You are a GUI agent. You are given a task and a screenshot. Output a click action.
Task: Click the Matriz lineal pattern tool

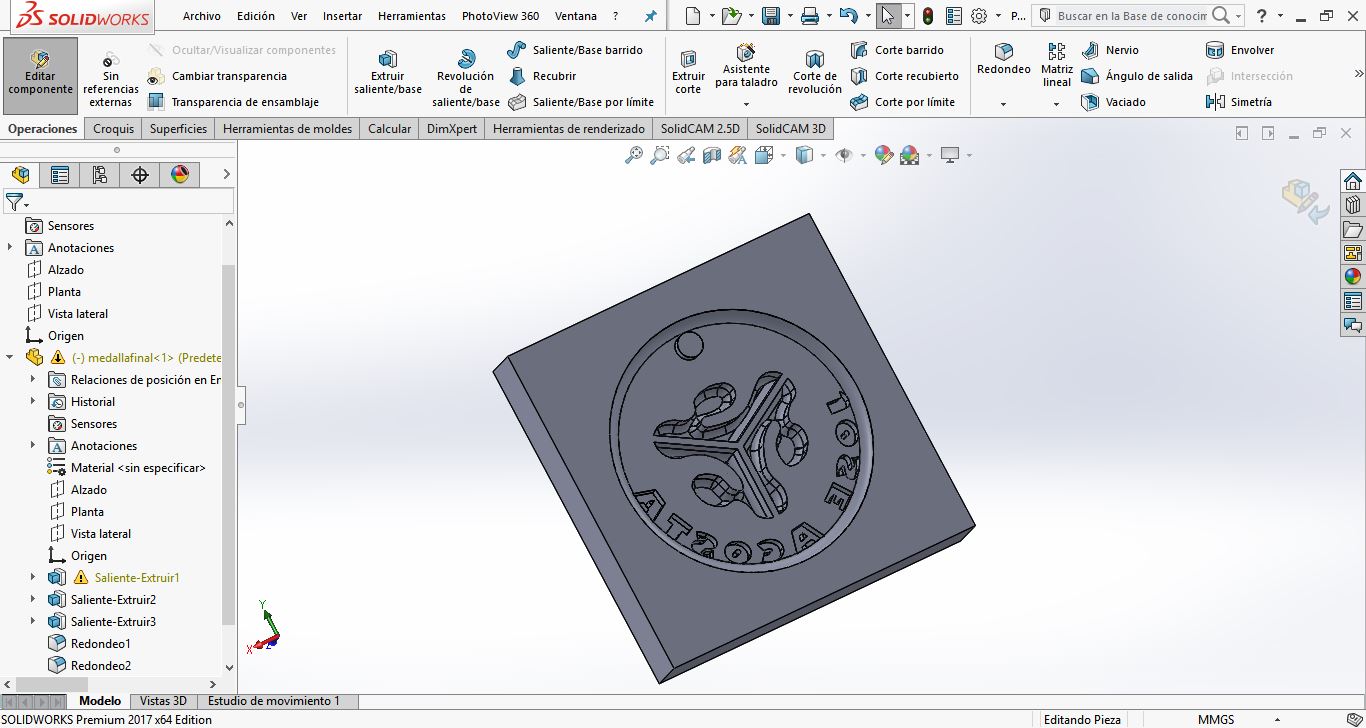coord(1057,66)
